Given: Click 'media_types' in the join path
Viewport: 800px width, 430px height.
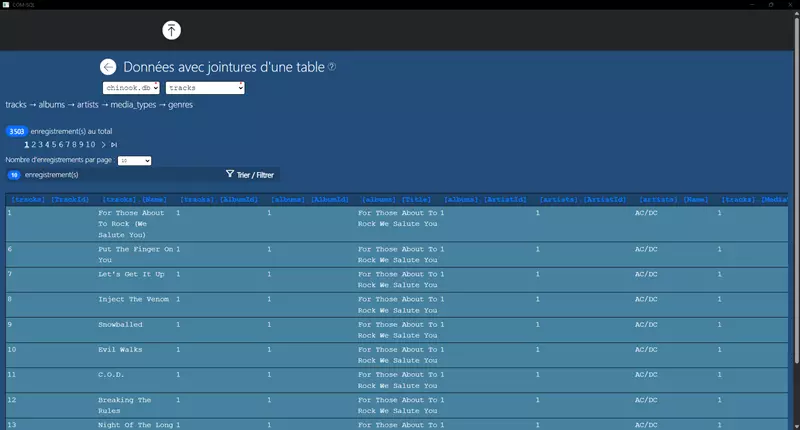Looking at the screenshot, I should click(x=133, y=105).
